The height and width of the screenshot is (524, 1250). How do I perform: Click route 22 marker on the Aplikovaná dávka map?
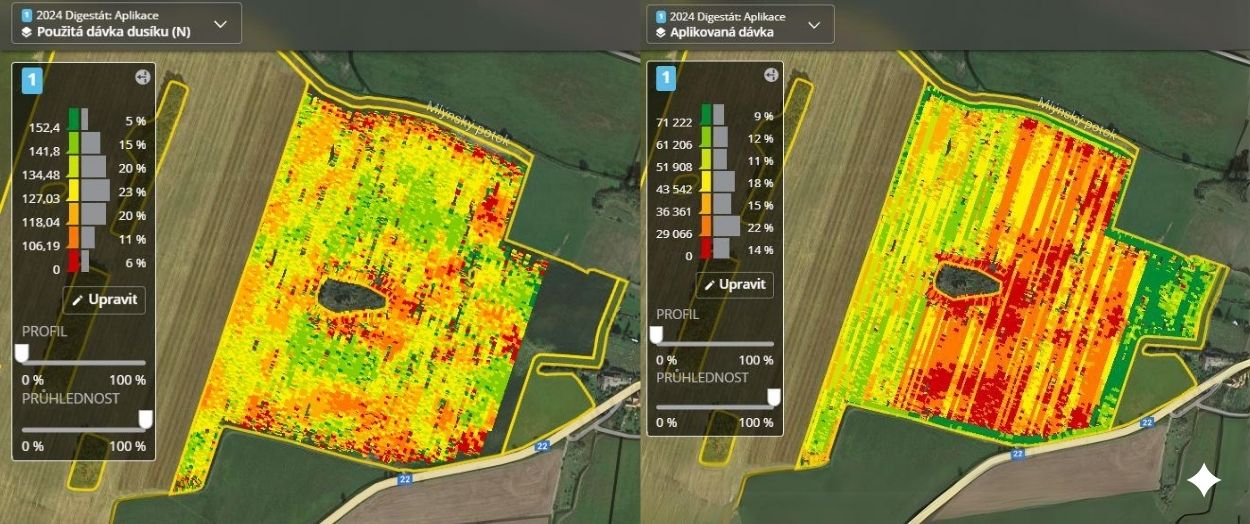tap(1146, 423)
